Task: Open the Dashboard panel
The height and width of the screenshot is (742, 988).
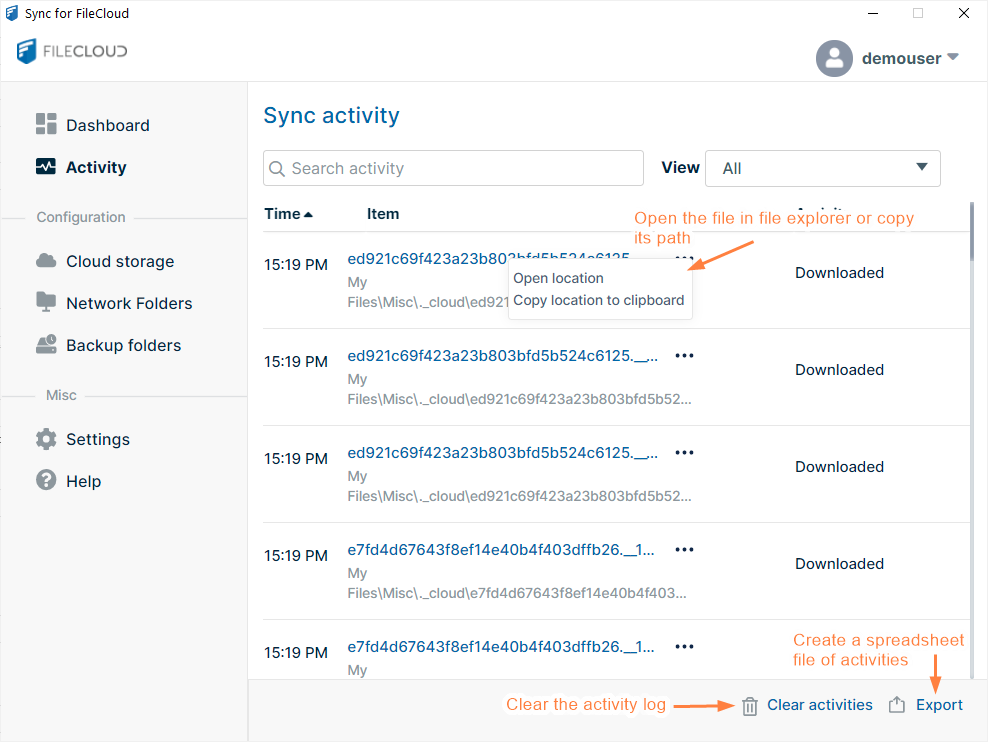Action: 107,124
